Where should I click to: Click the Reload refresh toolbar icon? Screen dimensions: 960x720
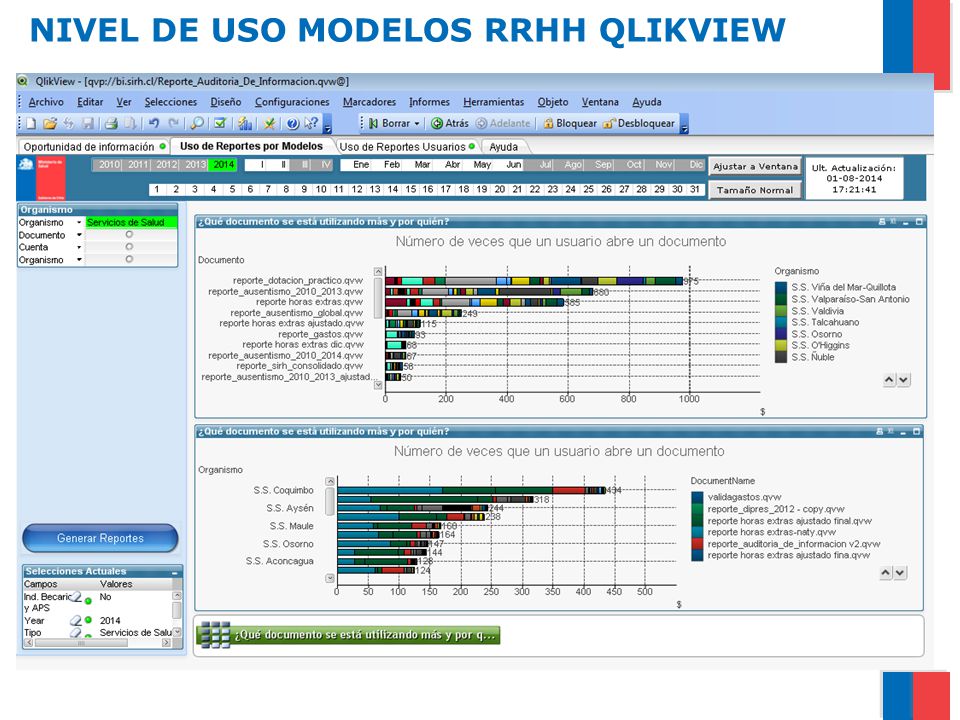click(69, 124)
